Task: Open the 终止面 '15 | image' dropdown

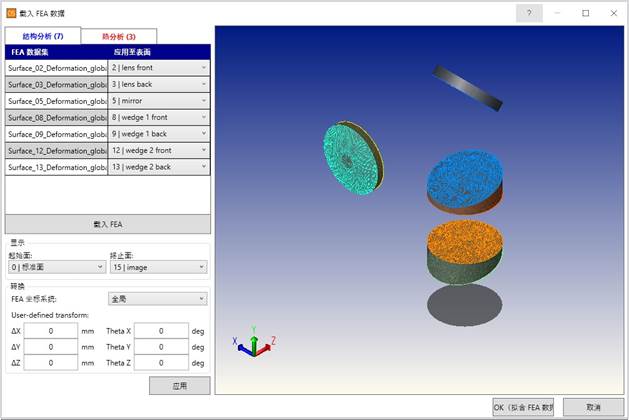Action: pos(158,267)
